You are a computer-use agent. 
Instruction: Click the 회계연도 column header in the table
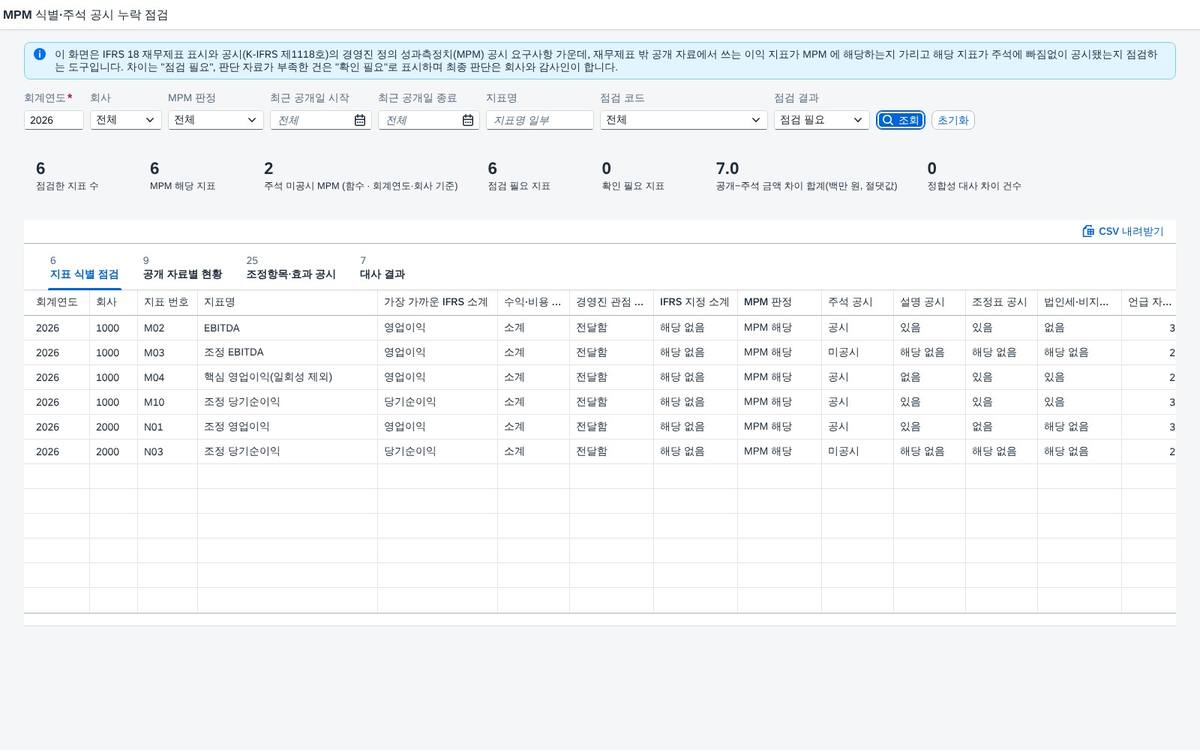click(57, 302)
